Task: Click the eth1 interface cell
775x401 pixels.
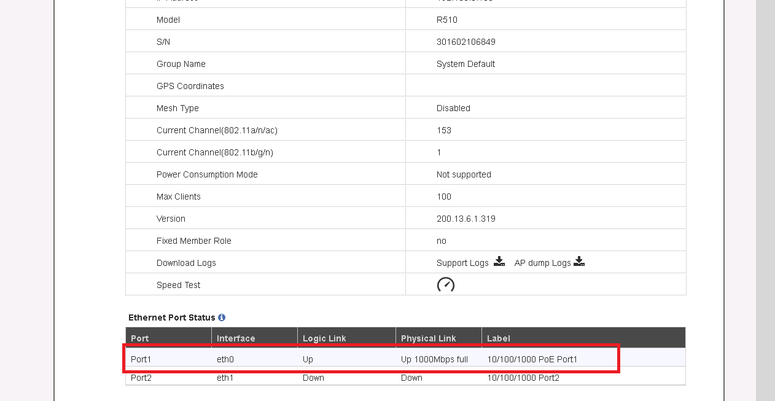Action: (225, 379)
